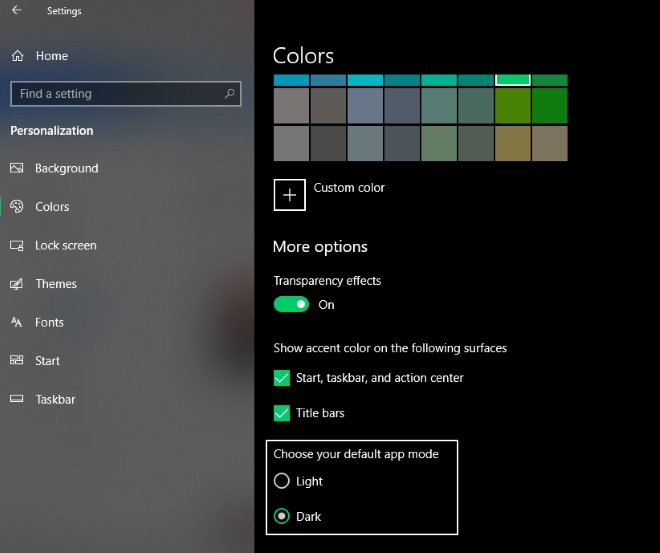Go to the Themes section
The height and width of the screenshot is (553, 660).
click(56, 284)
